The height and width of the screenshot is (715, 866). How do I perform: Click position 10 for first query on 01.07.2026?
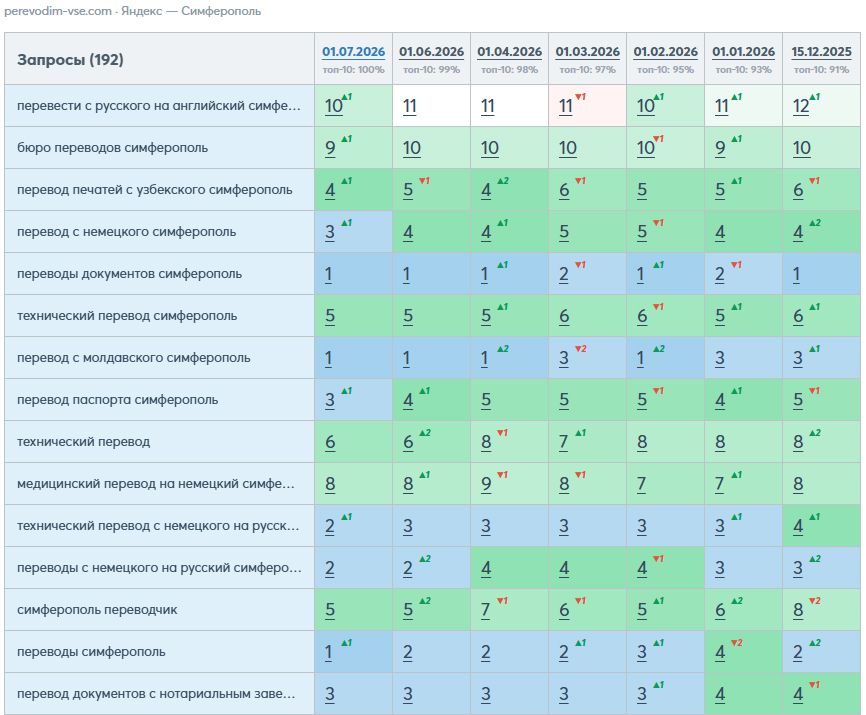click(x=334, y=106)
